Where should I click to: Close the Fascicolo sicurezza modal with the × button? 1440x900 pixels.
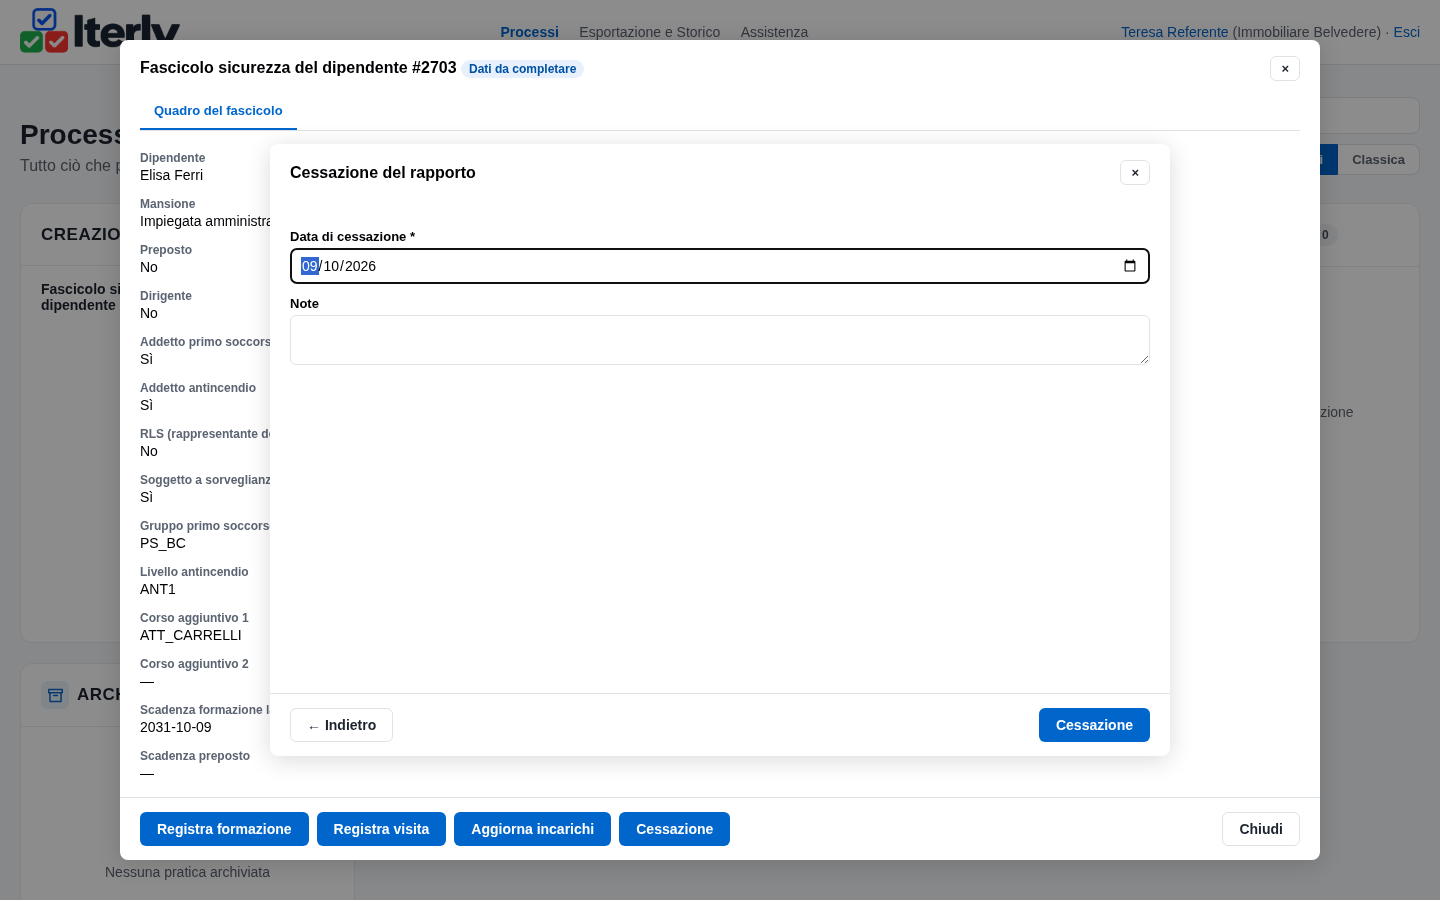coord(1285,69)
